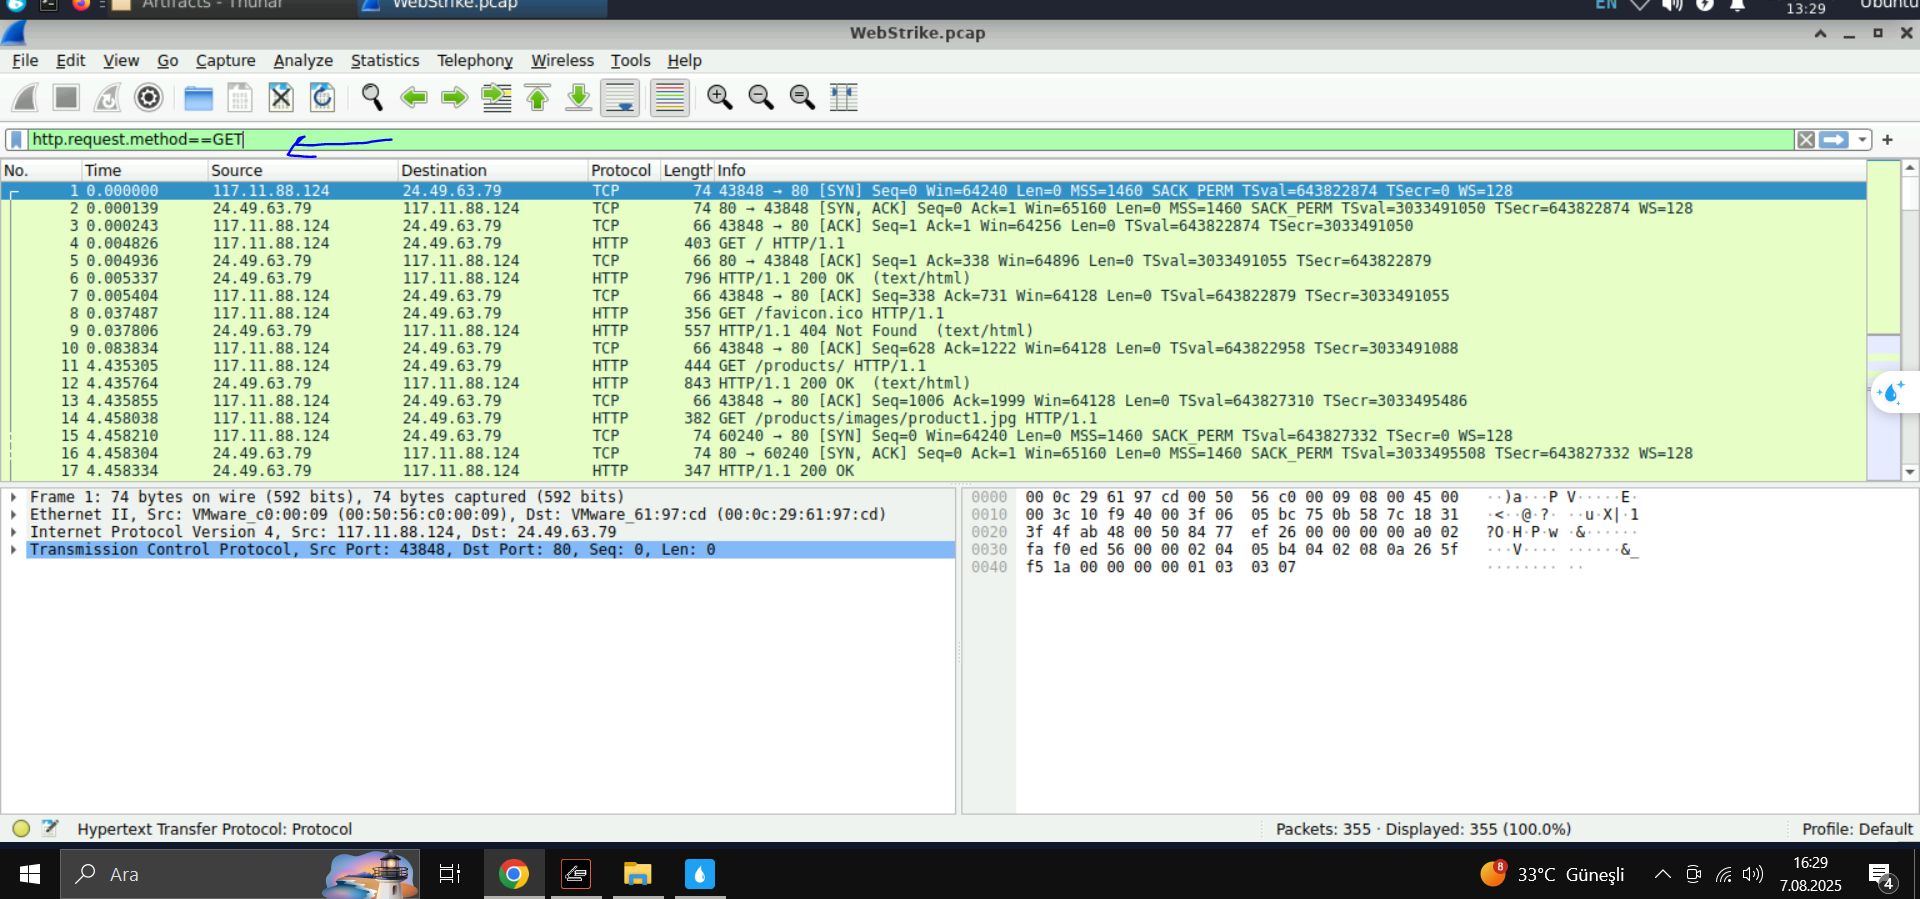Select packet 9 404 Not Found

pos(934,331)
